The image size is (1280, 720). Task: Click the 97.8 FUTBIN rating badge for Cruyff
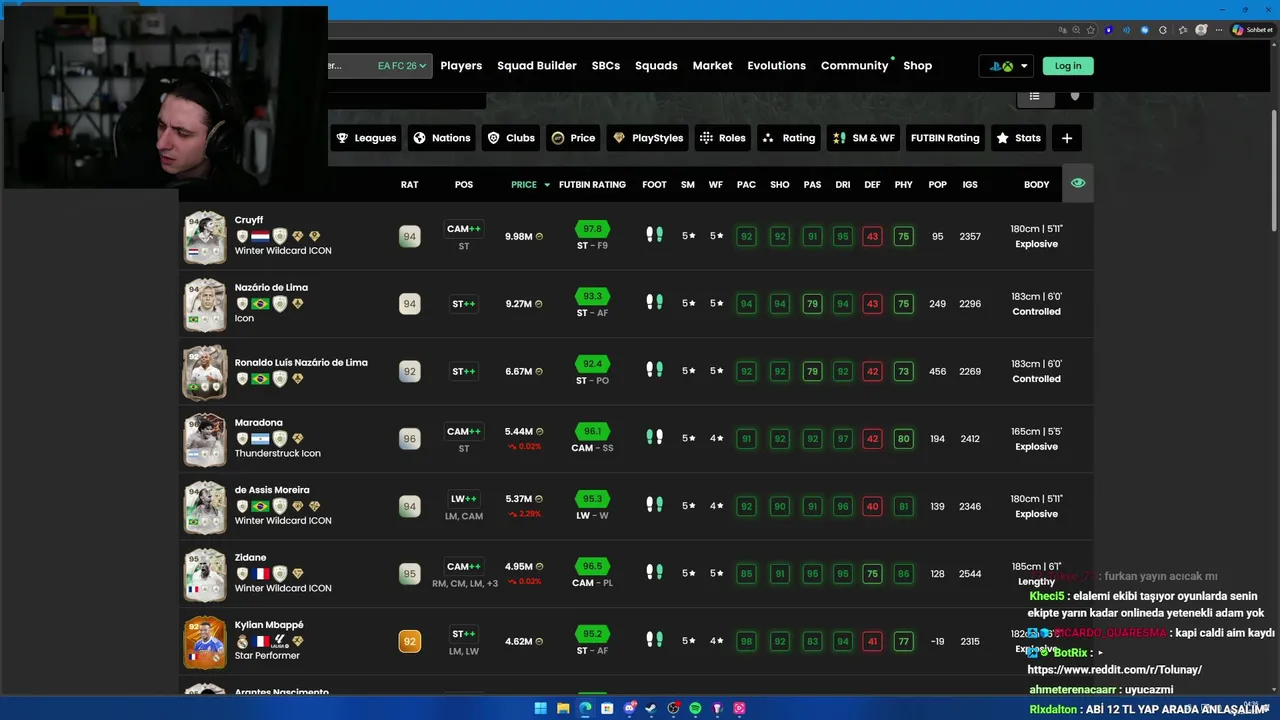pos(592,229)
